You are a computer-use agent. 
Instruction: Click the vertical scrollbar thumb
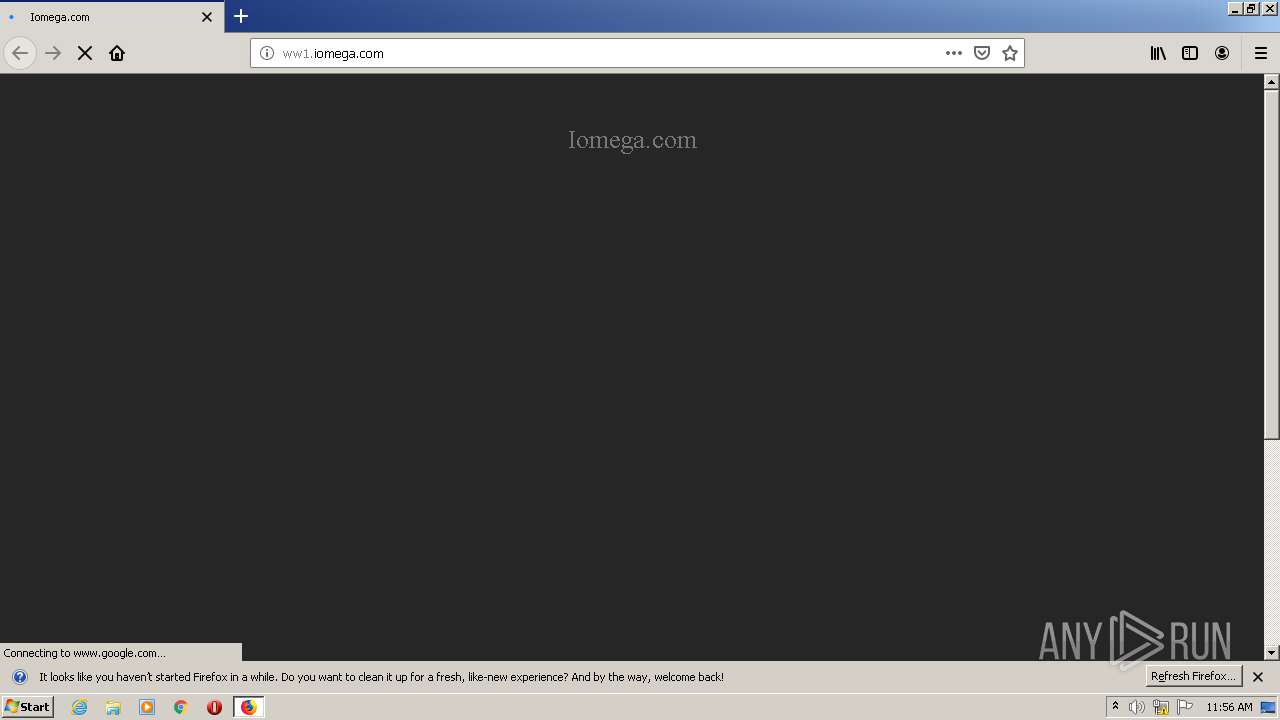pos(1272,264)
